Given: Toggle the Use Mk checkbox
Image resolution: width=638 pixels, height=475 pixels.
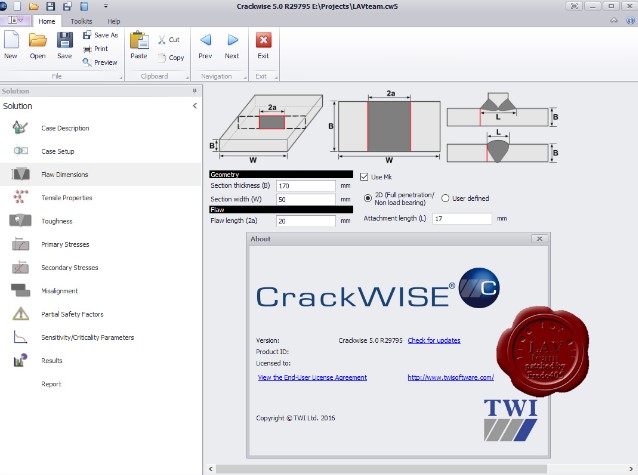Looking at the screenshot, I should [364, 177].
